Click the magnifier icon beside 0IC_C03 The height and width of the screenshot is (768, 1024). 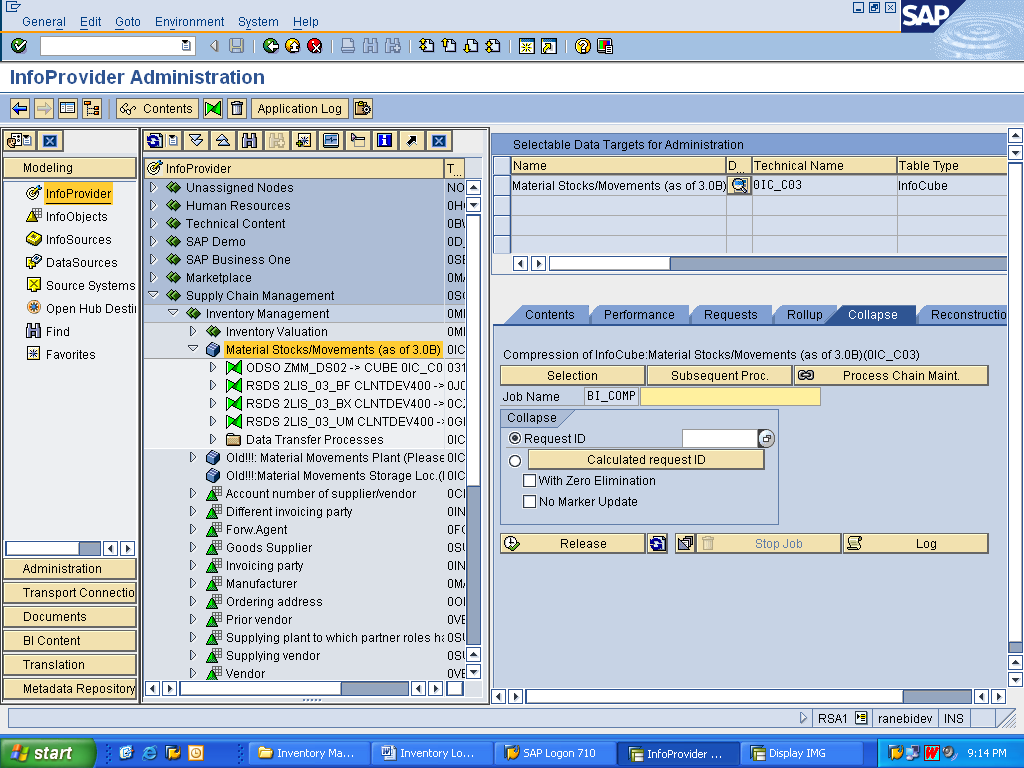[x=739, y=185]
